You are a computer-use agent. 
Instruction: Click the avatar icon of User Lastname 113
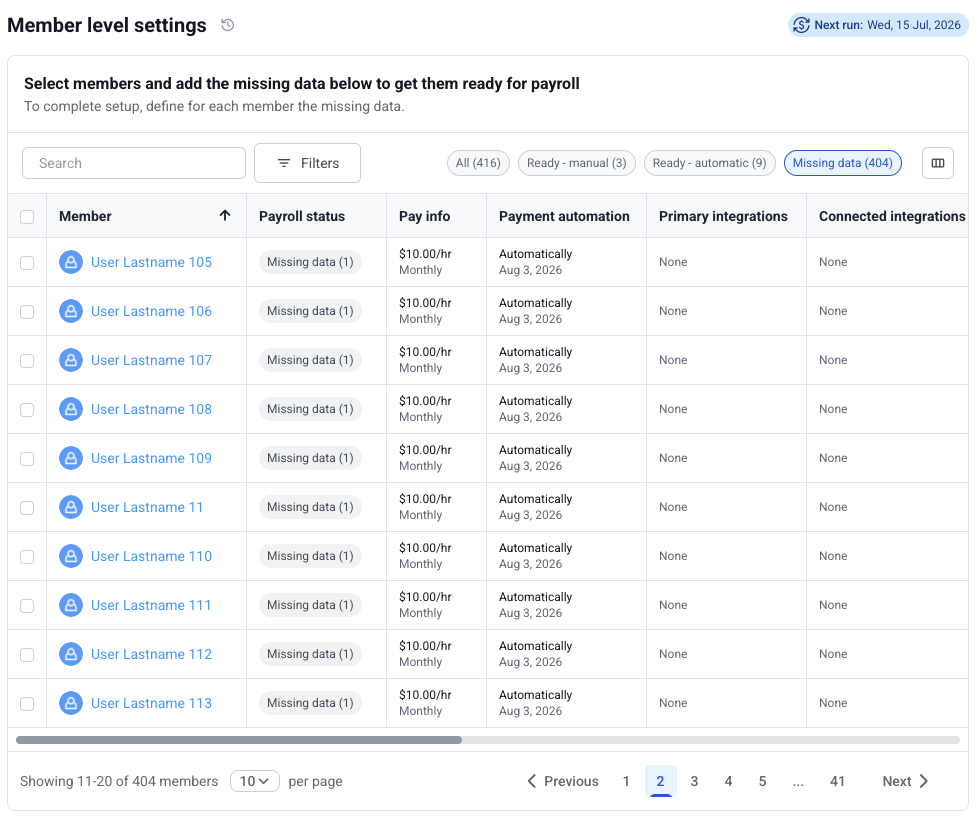point(71,703)
